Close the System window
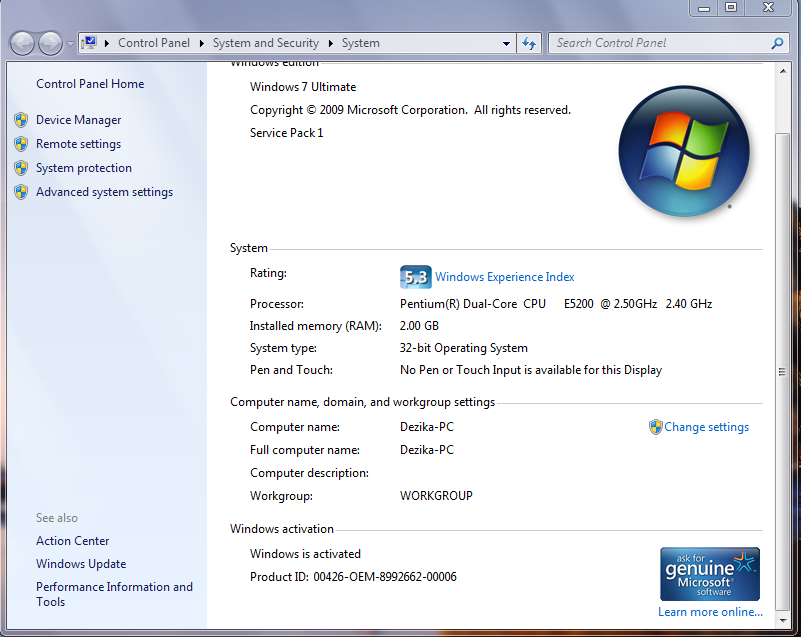Screen dimensions: 801x637 pos(768,8)
